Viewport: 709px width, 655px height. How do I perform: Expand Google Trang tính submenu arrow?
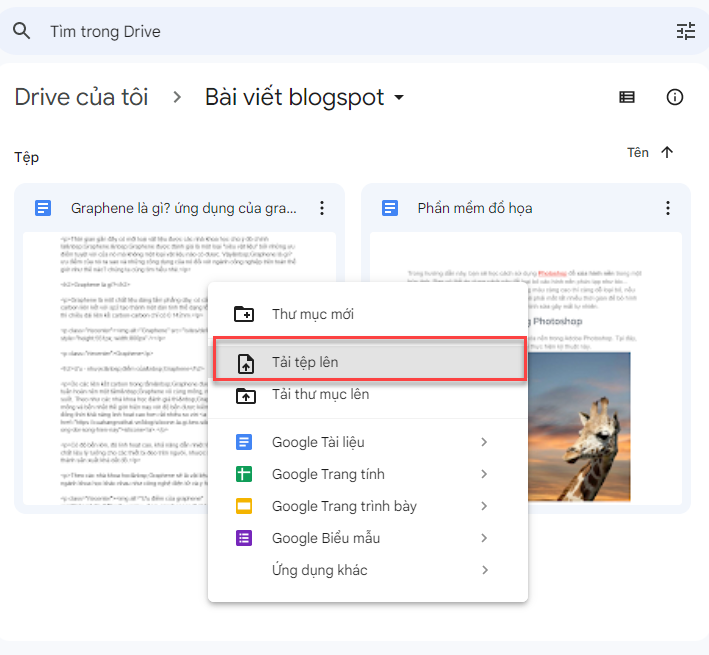(484, 474)
